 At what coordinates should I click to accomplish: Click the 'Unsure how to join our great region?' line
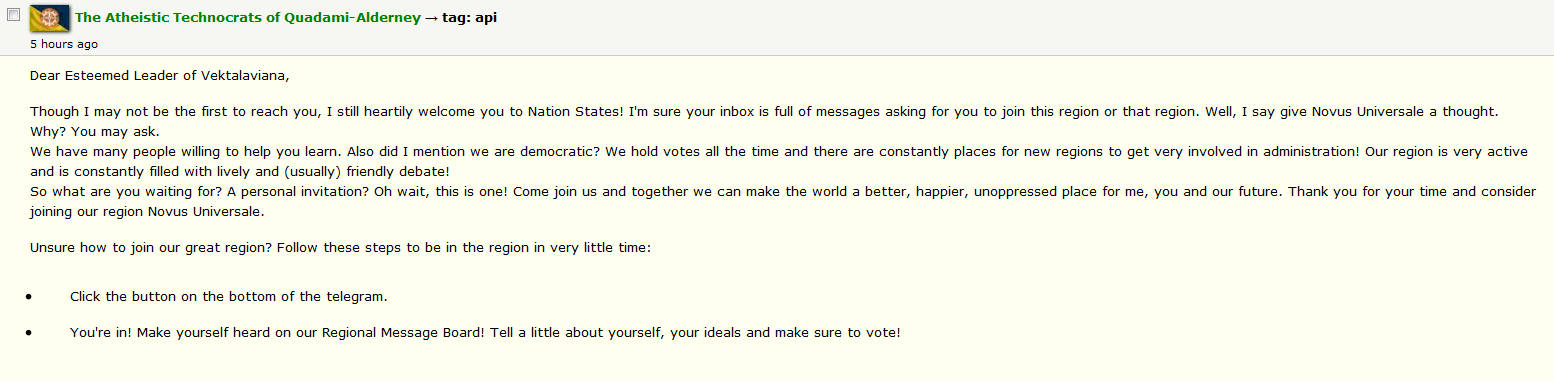[x=341, y=246]
